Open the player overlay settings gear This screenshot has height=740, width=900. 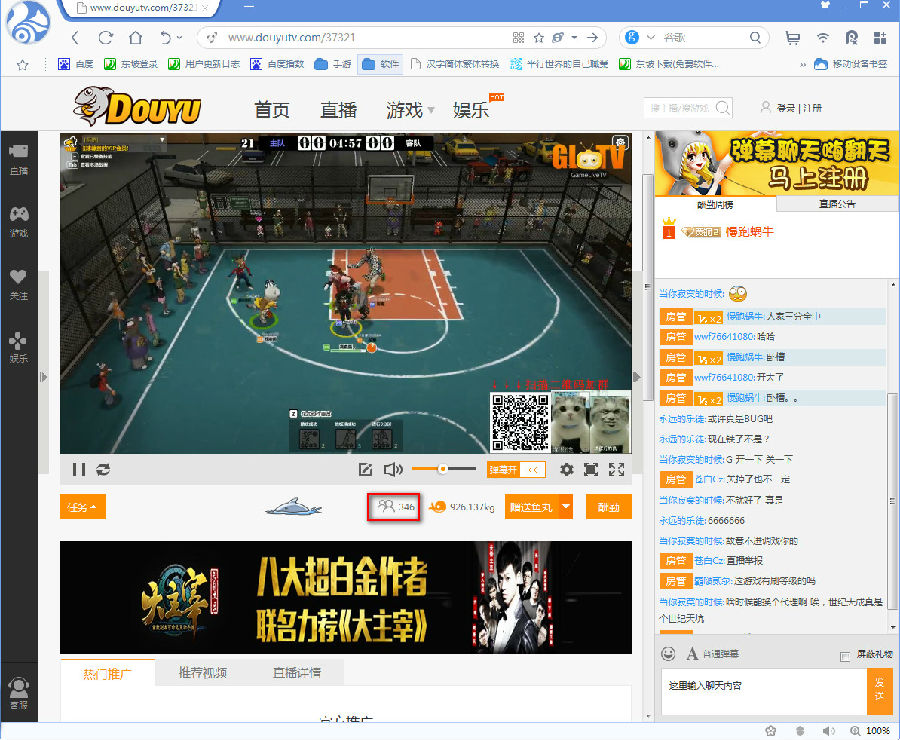pyautogui.click(x=620, y=141)
